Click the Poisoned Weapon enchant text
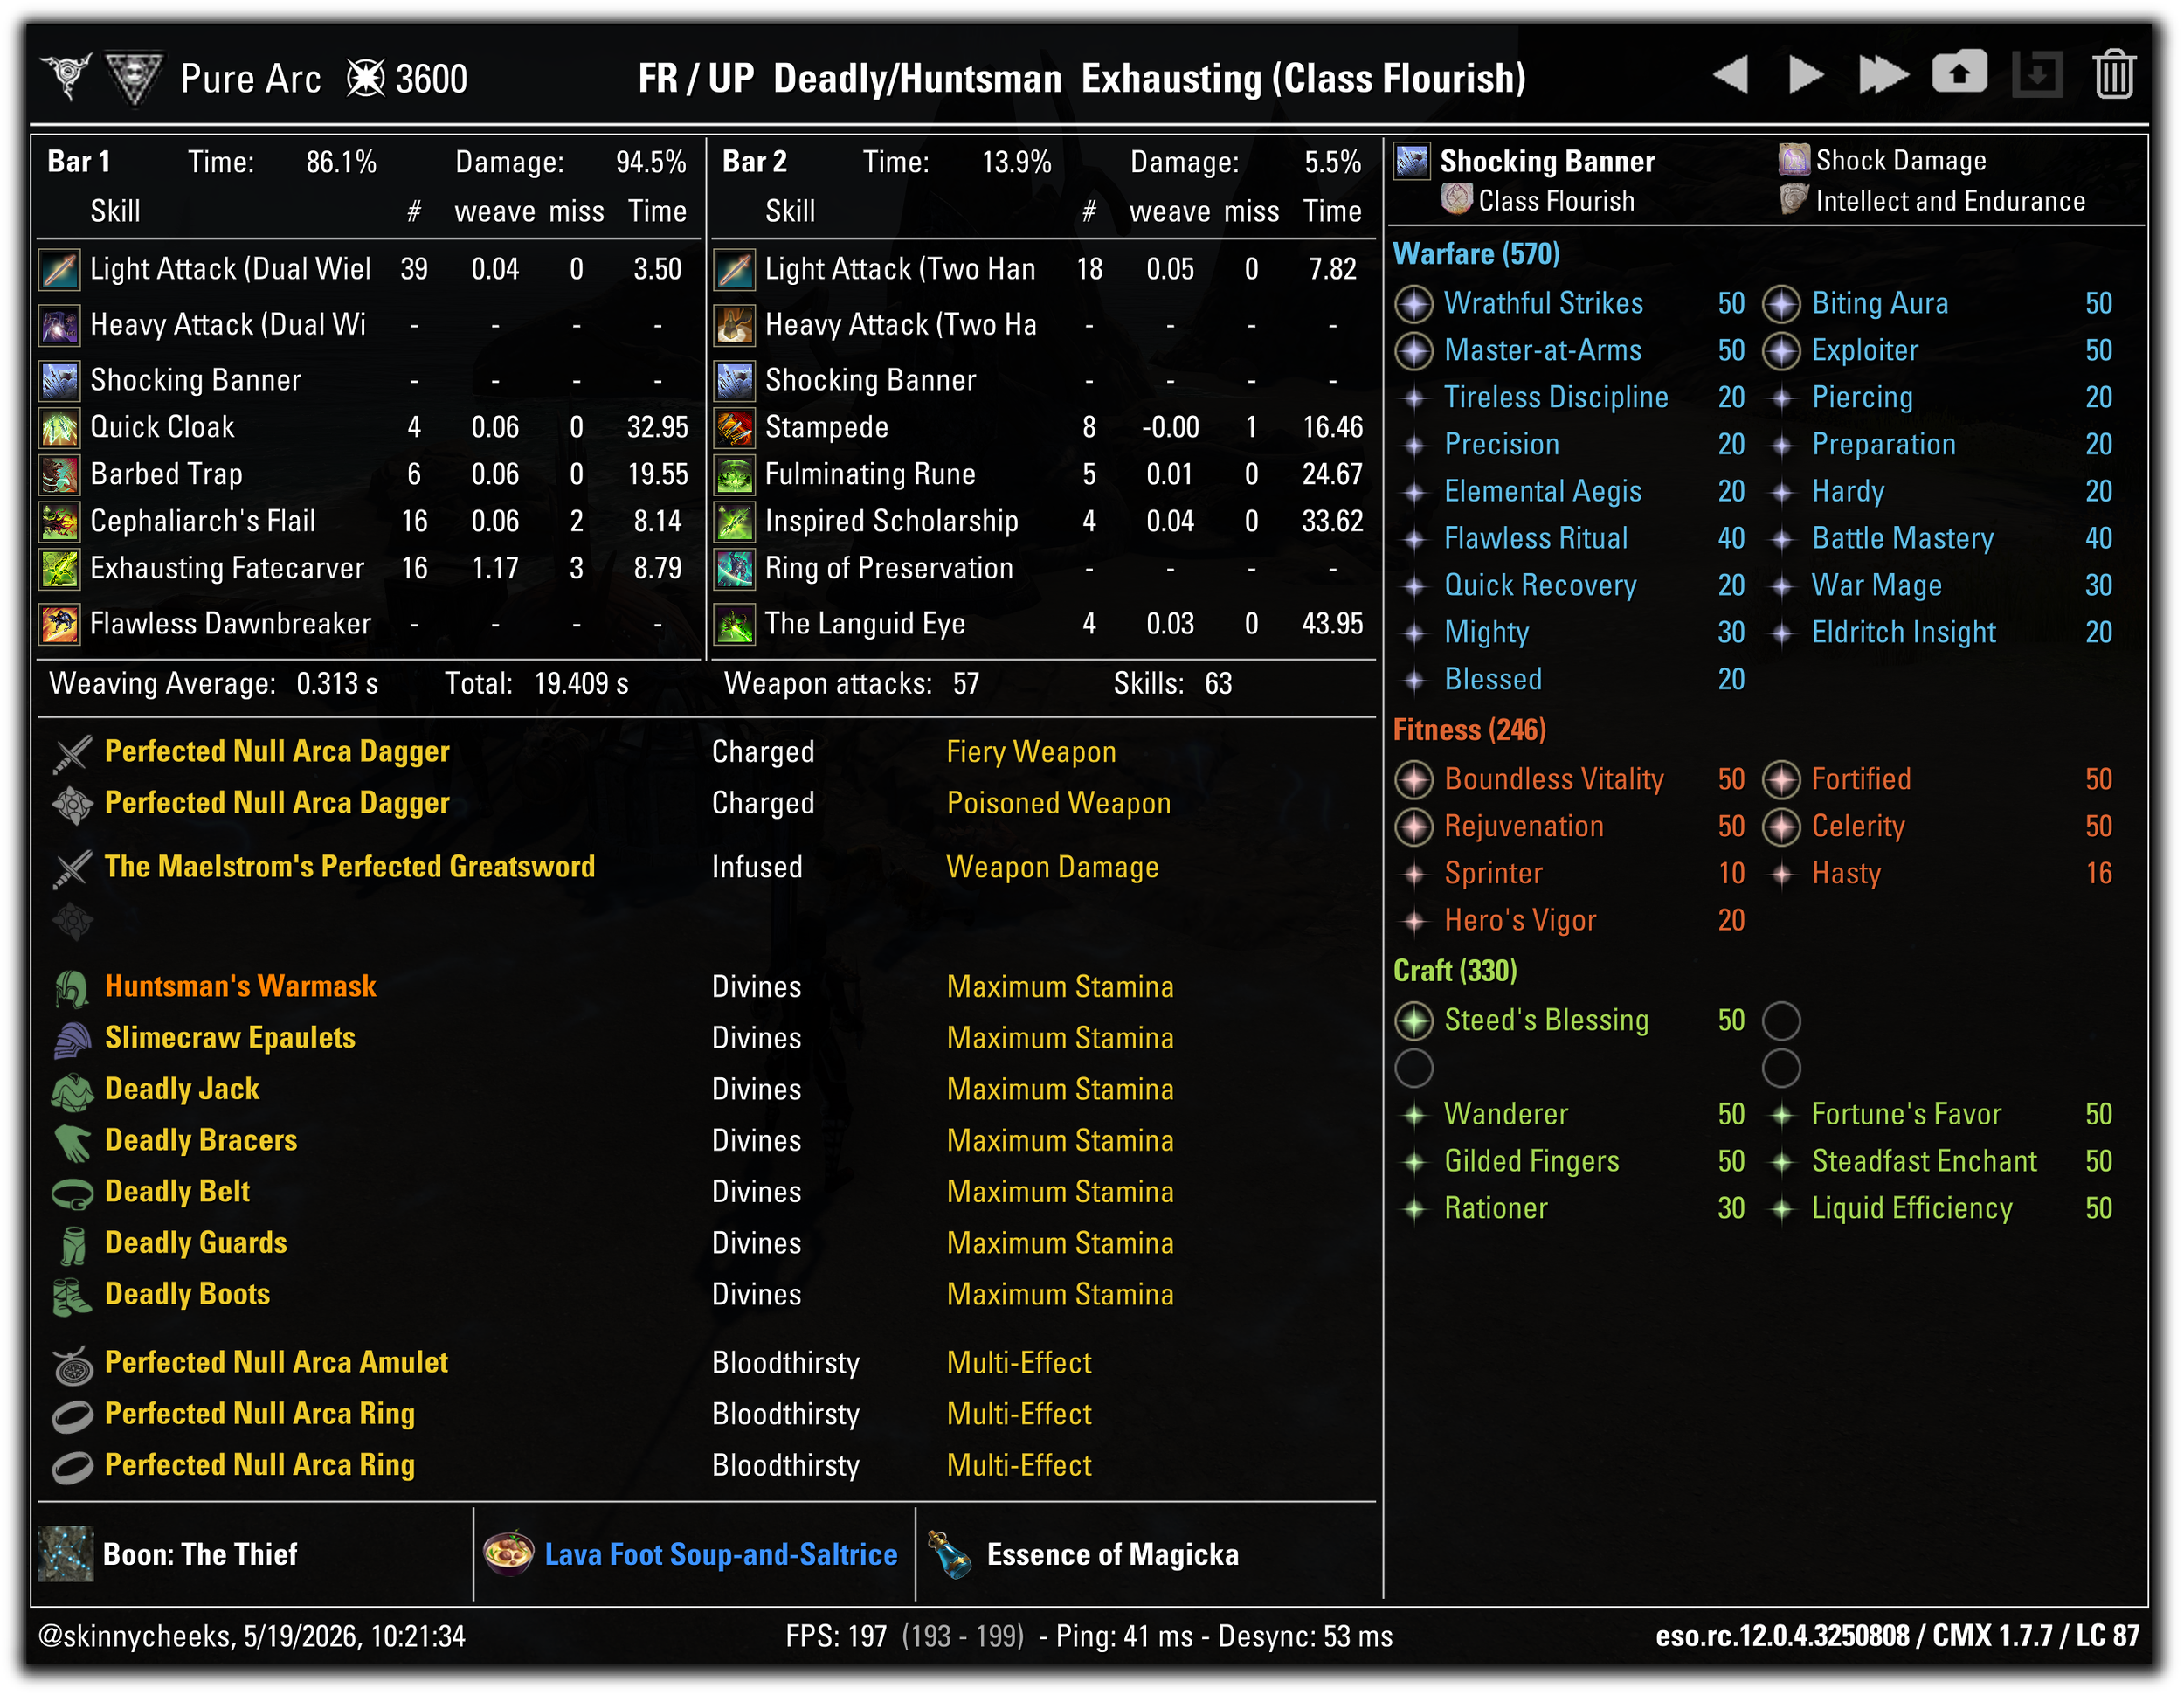2184x1695 pixels. point(1058,803)
